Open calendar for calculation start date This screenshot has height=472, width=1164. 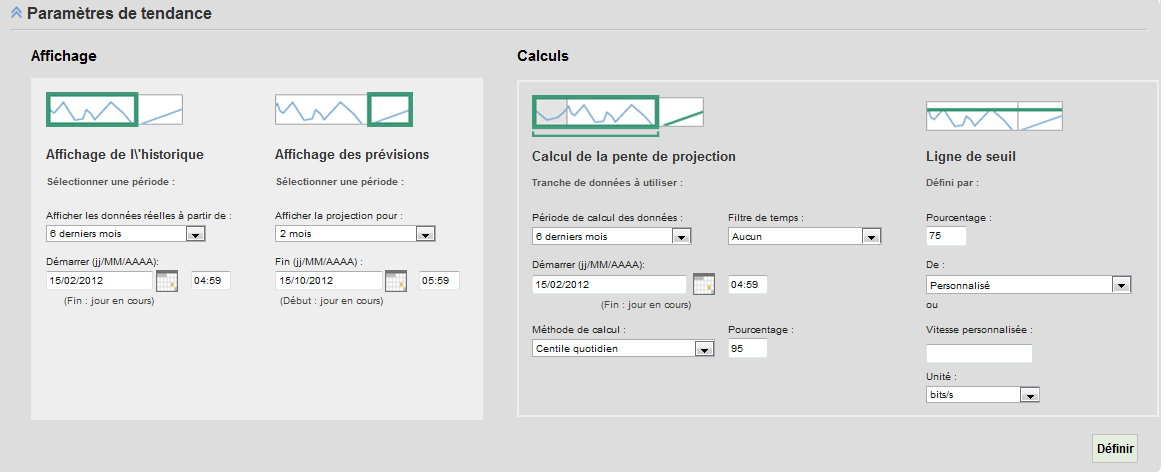pyautogui.click(x=704, y=284)
